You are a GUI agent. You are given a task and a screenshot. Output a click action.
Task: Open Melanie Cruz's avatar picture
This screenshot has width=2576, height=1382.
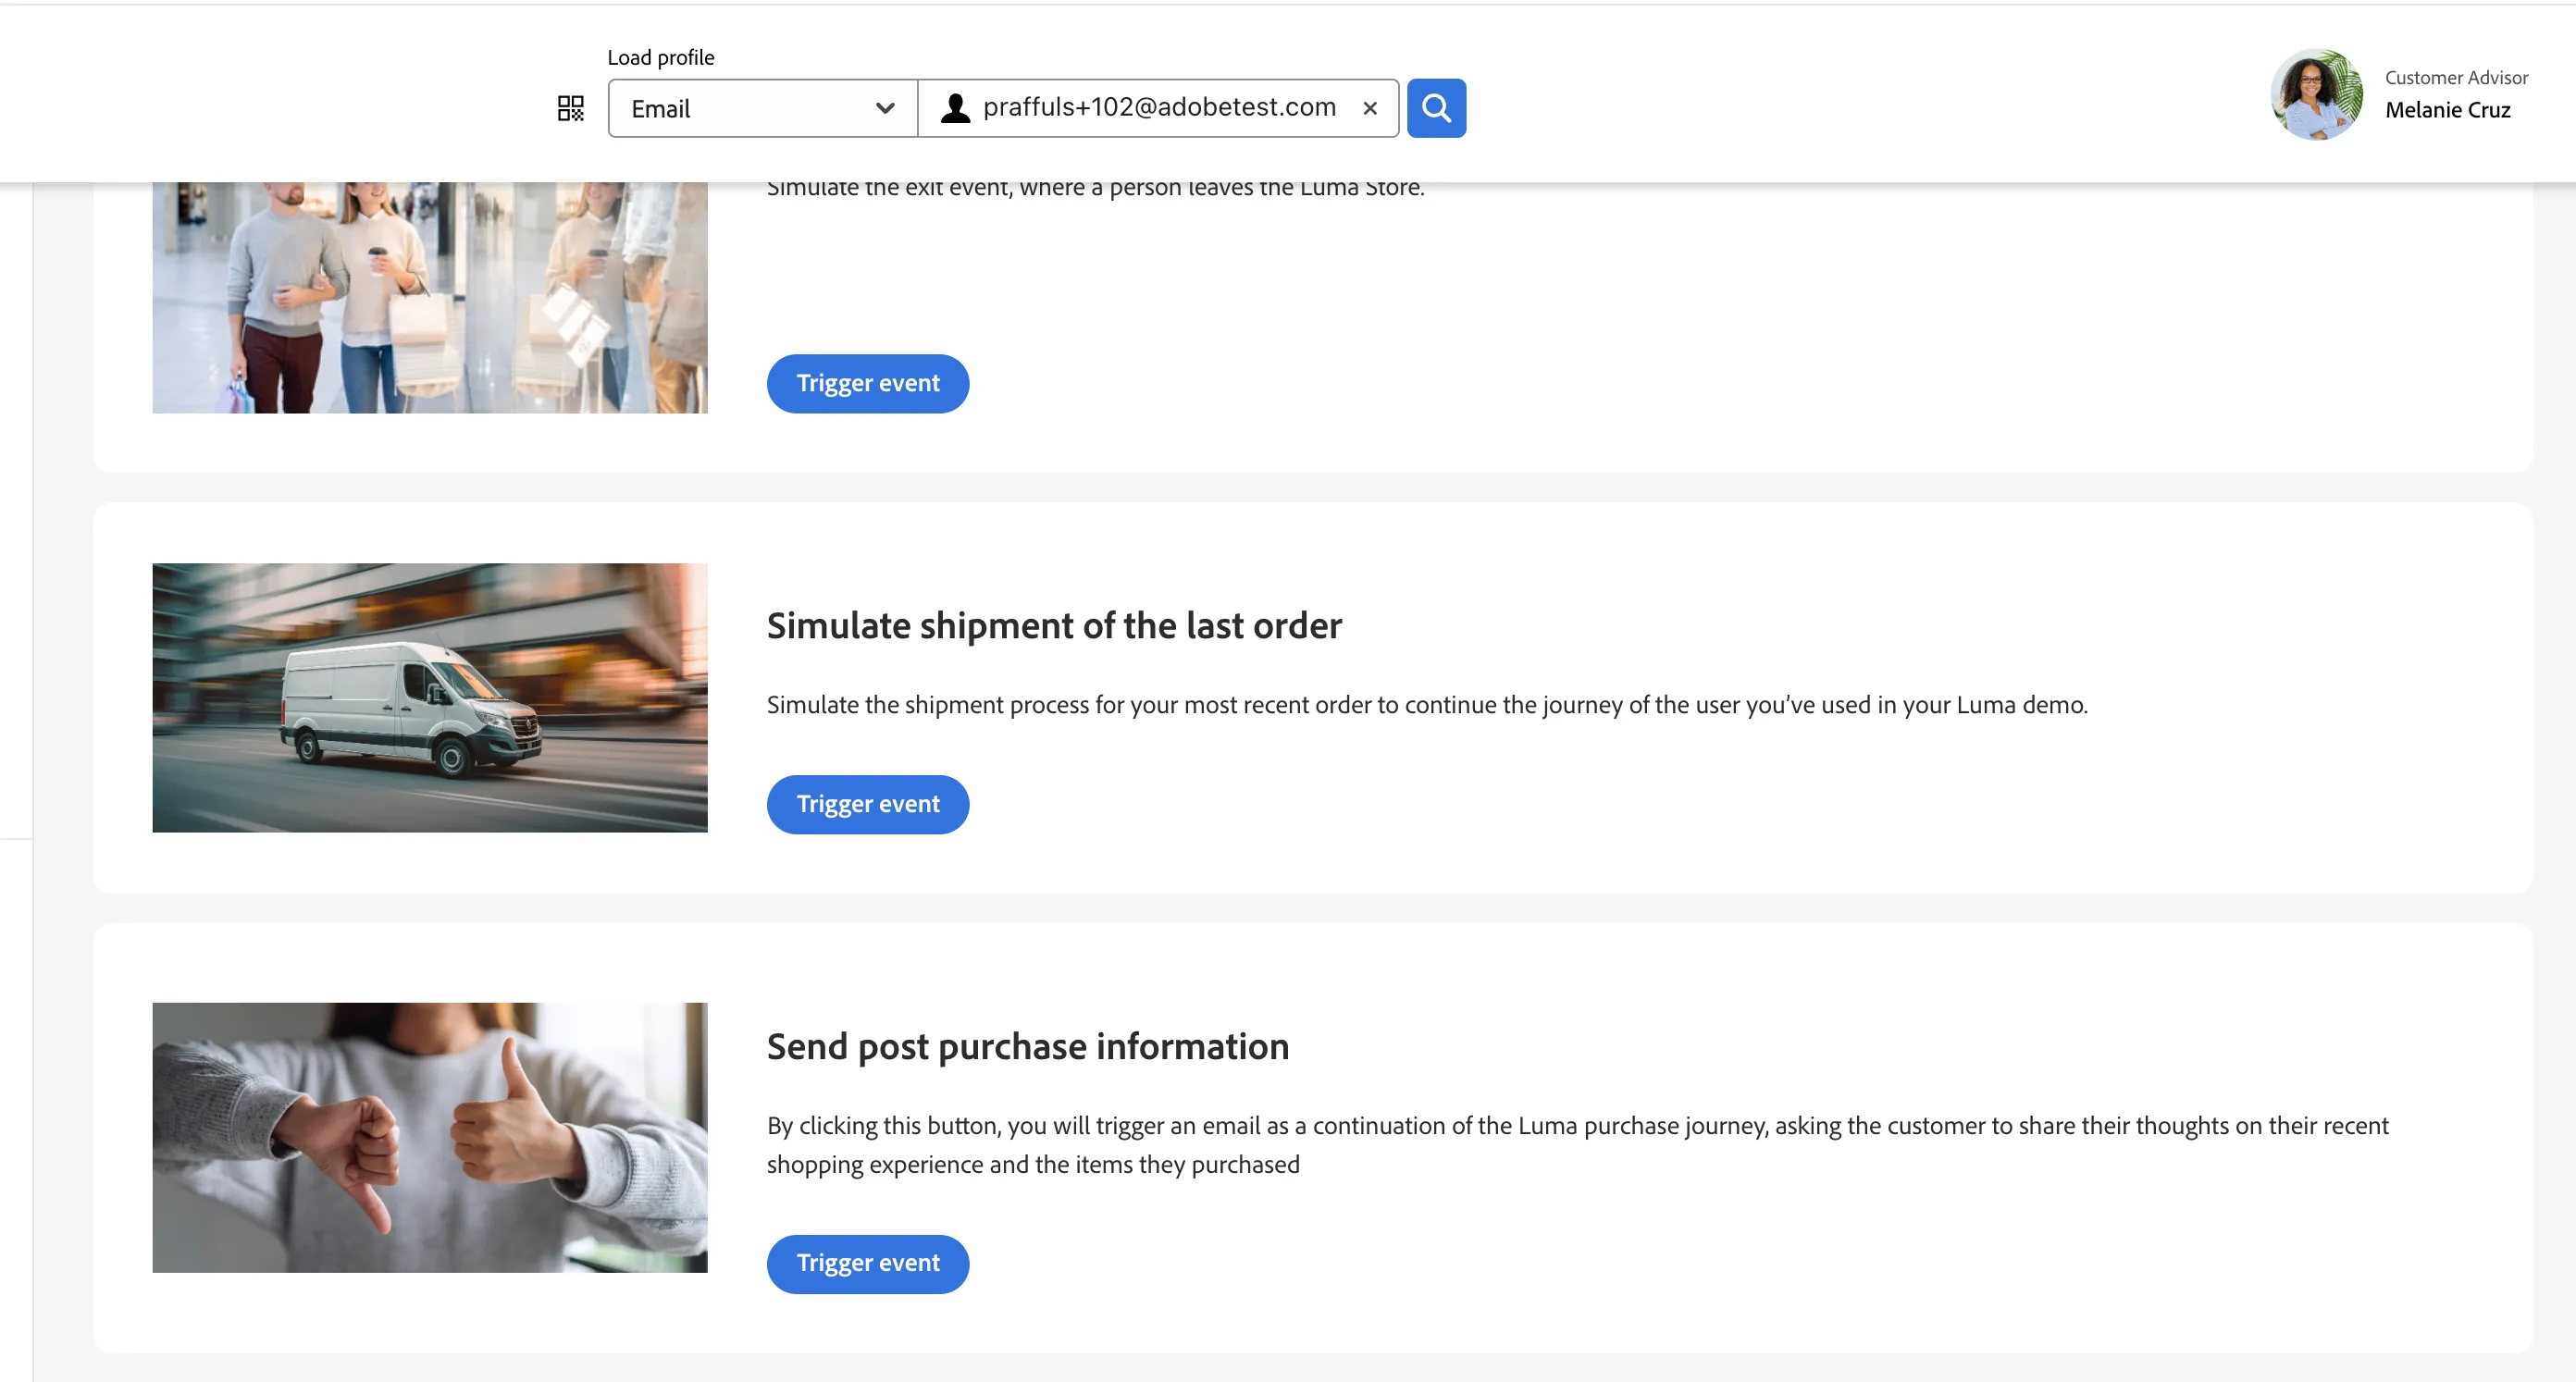[x=2317, y=94]
